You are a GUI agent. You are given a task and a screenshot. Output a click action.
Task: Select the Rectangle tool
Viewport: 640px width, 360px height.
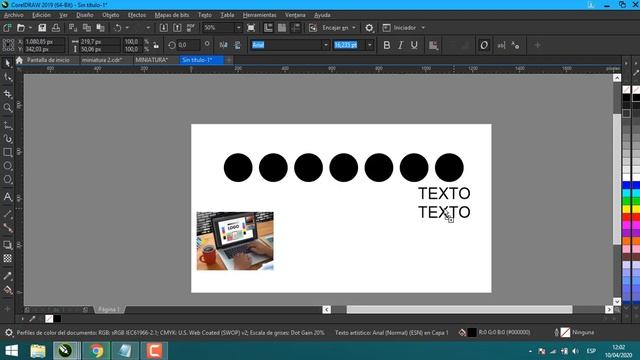(x=7, y=152)
